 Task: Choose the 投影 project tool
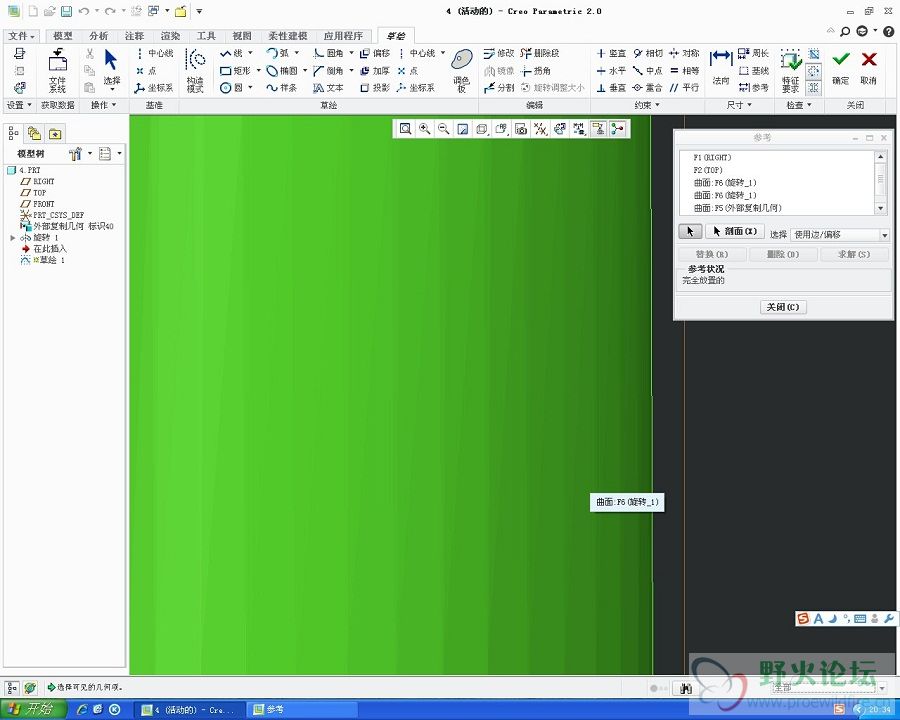(375, 88)
